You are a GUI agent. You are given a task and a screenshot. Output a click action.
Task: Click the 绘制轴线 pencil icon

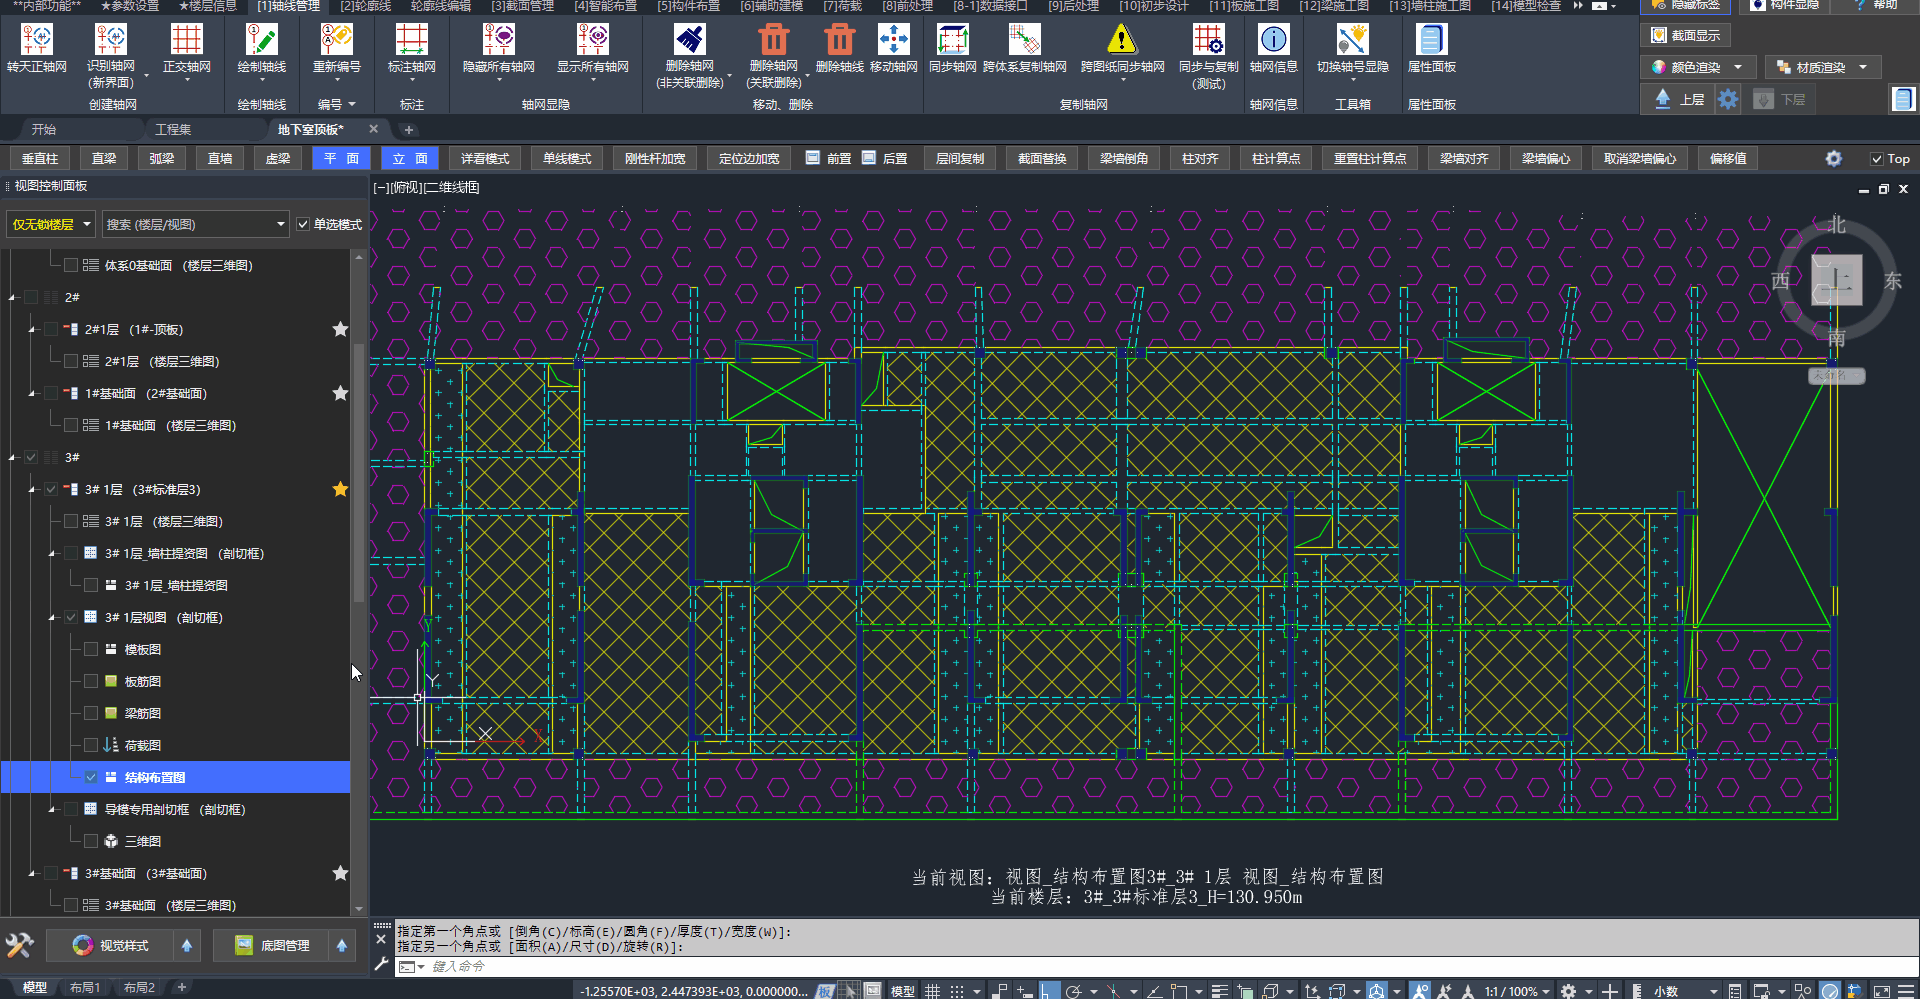point(261,40)
